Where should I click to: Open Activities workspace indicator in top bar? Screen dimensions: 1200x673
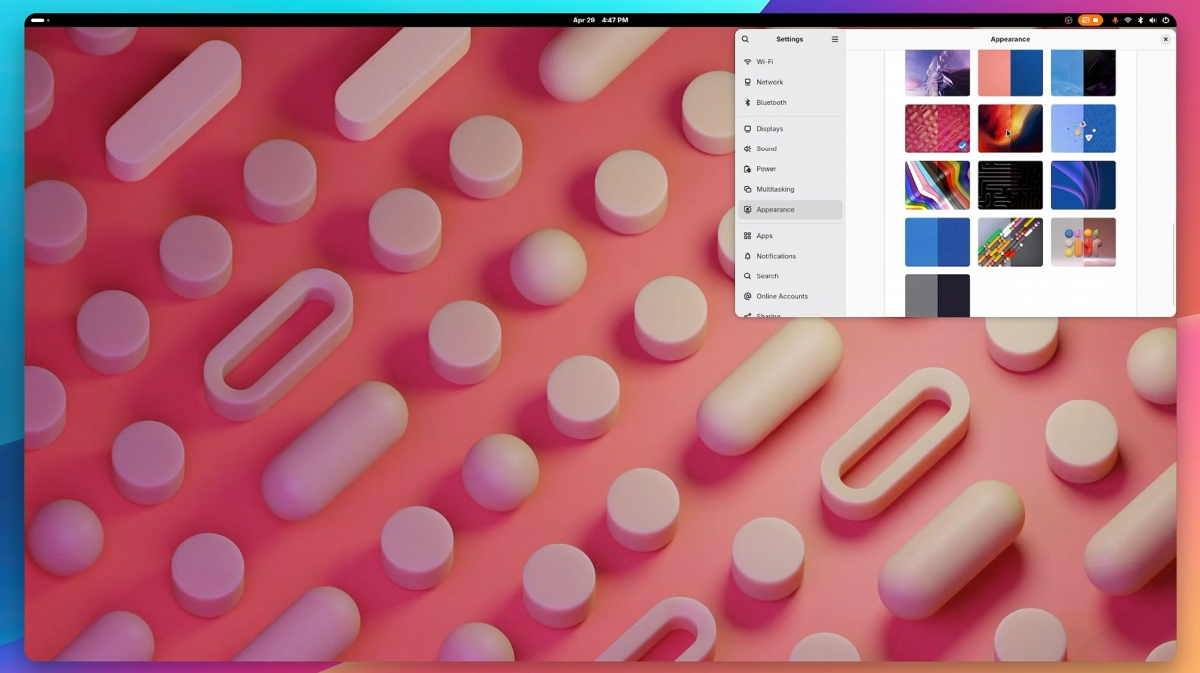40,20
